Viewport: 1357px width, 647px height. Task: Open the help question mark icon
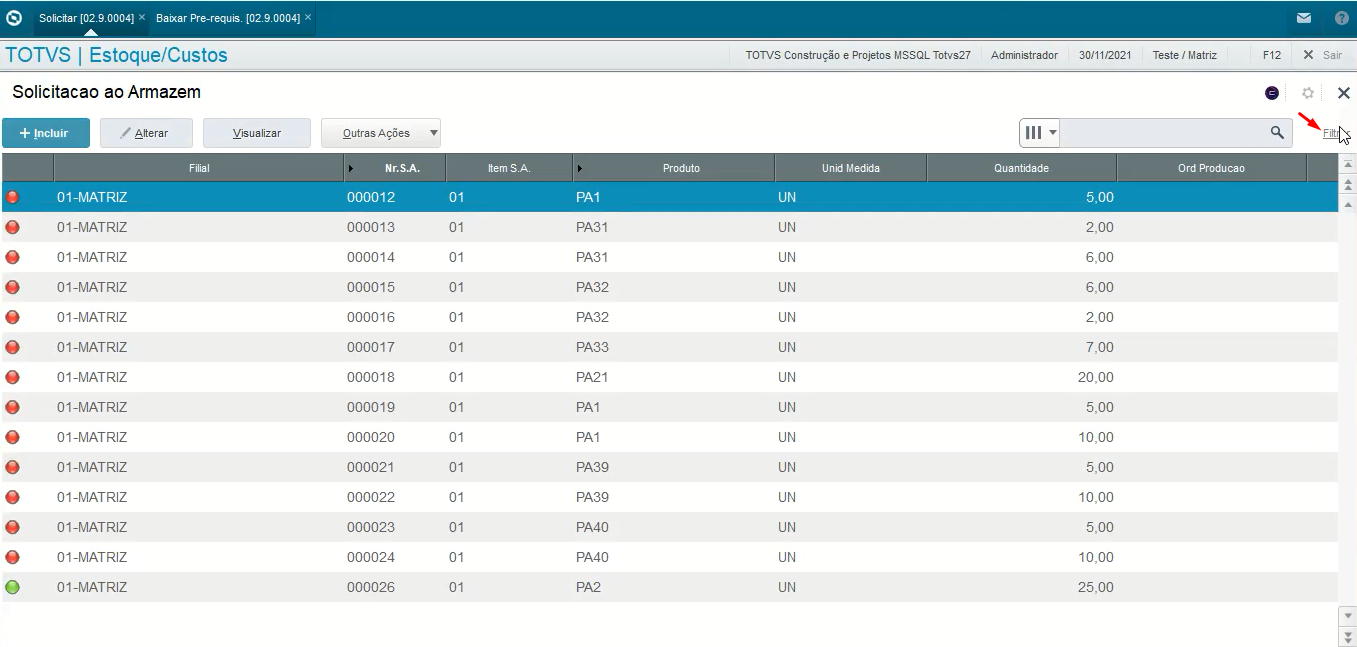1341,18
